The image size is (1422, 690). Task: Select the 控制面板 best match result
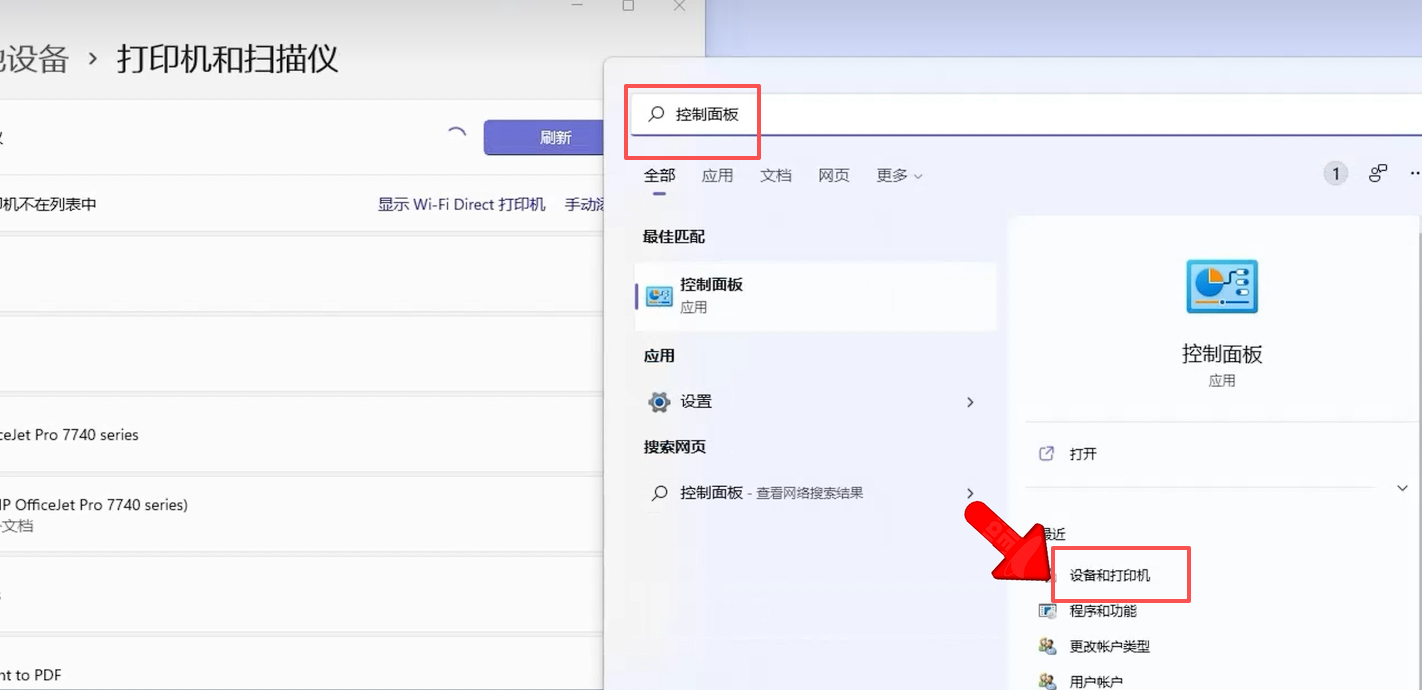816,296
